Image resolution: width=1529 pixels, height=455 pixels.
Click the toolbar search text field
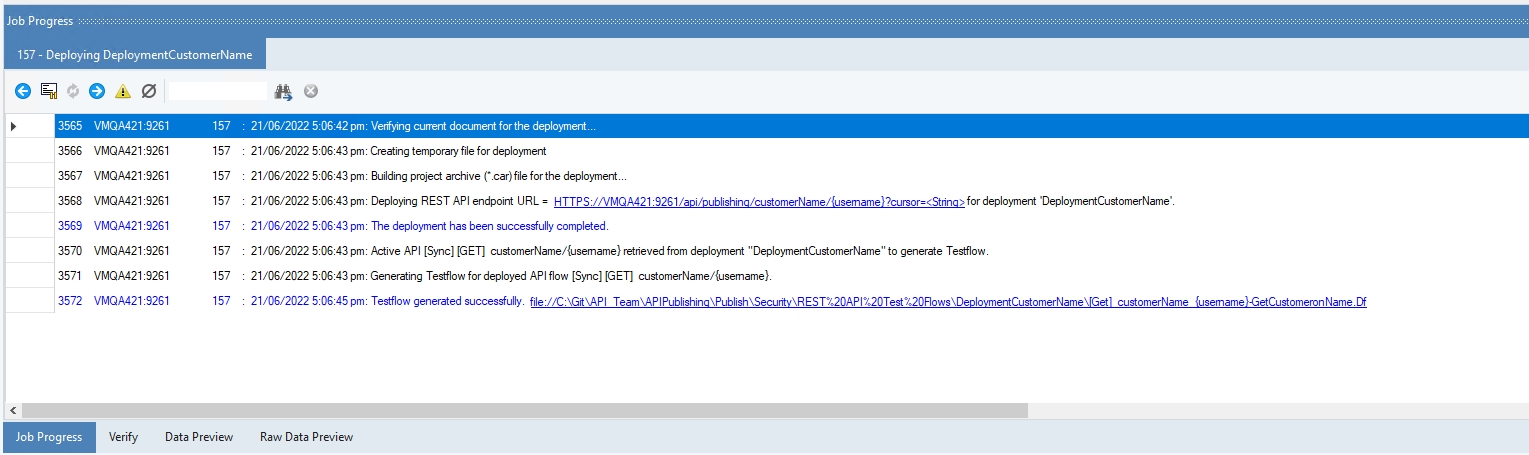pos(218,91)
